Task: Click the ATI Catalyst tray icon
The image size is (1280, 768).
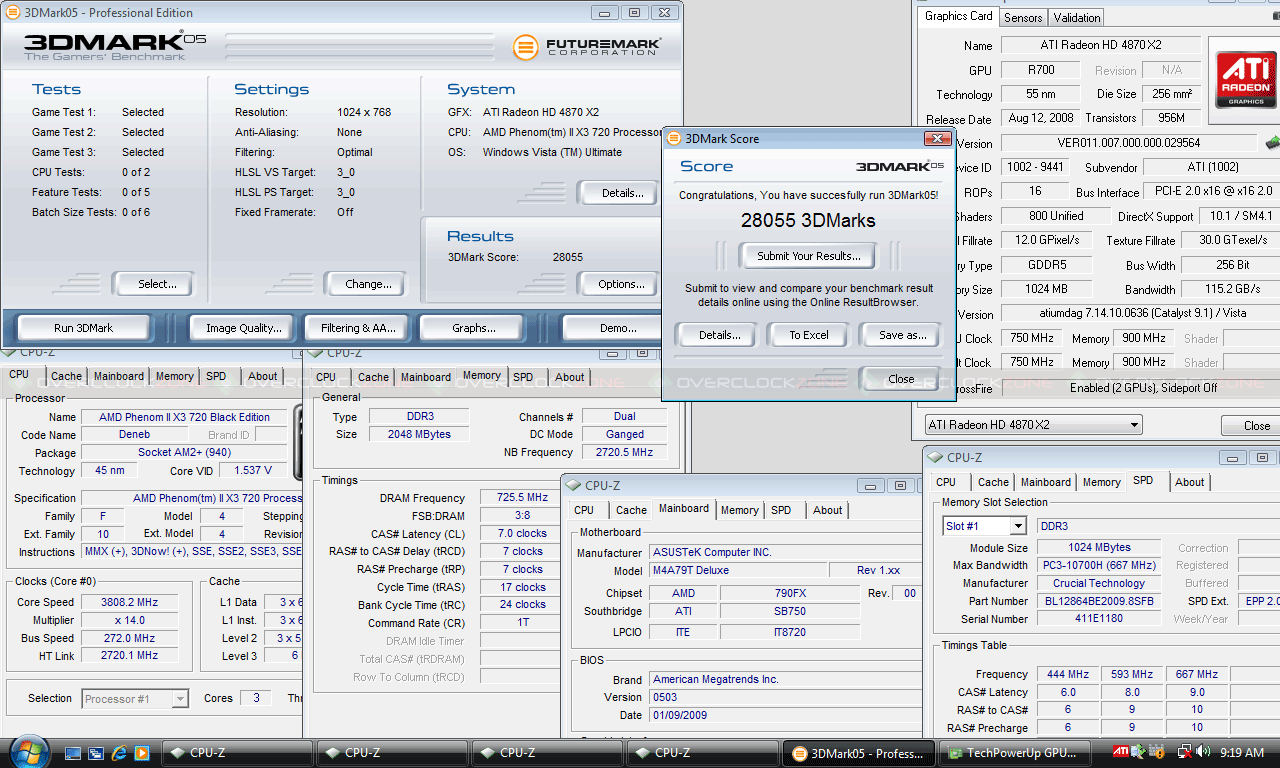Action: click(1122, 752)
